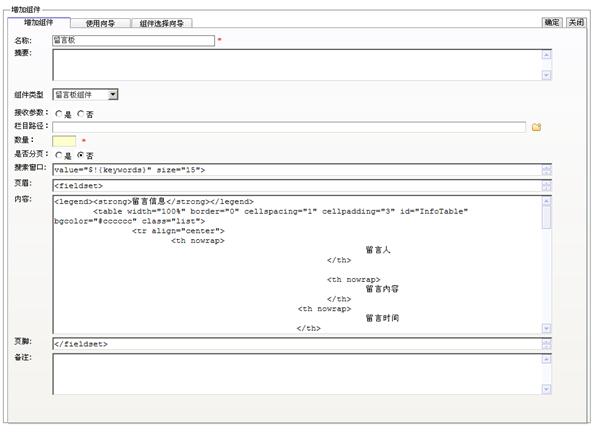This screenshot has height=434, width=604.
Task: Click the 页眉 field containing <fieldset>
Action: tap(296, 185)
